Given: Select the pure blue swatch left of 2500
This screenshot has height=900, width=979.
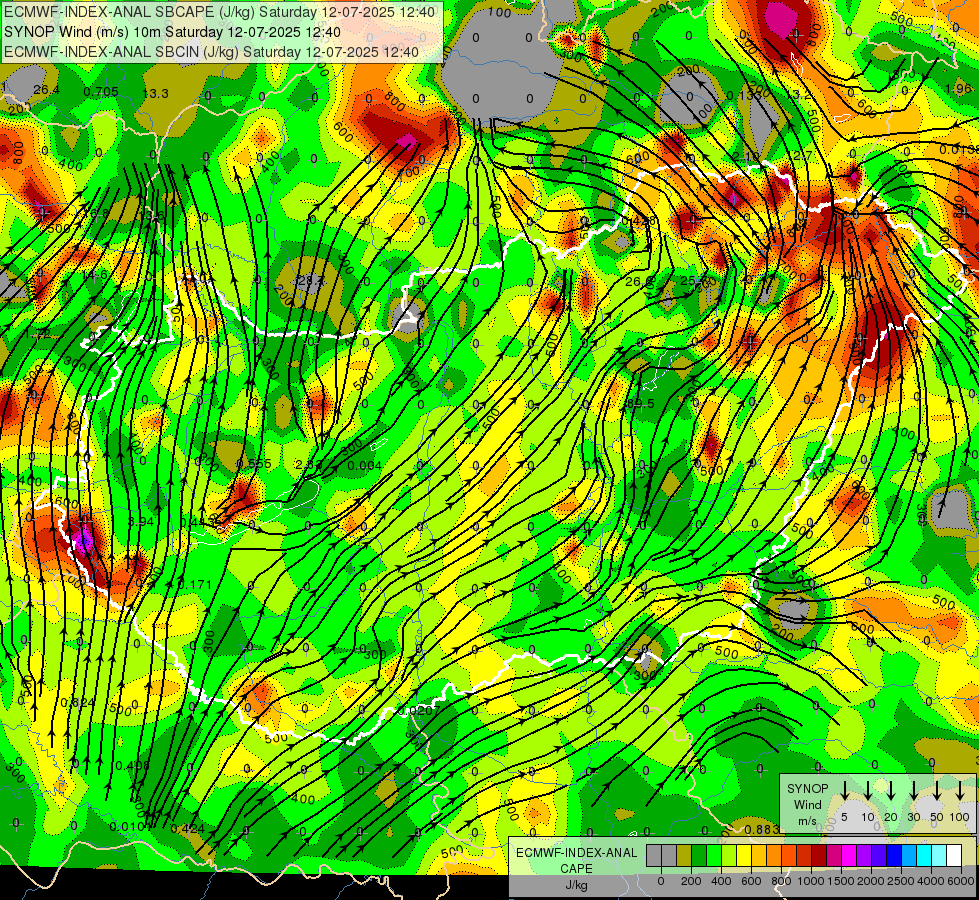Looking at the screenshot, I should pos(893,856).
